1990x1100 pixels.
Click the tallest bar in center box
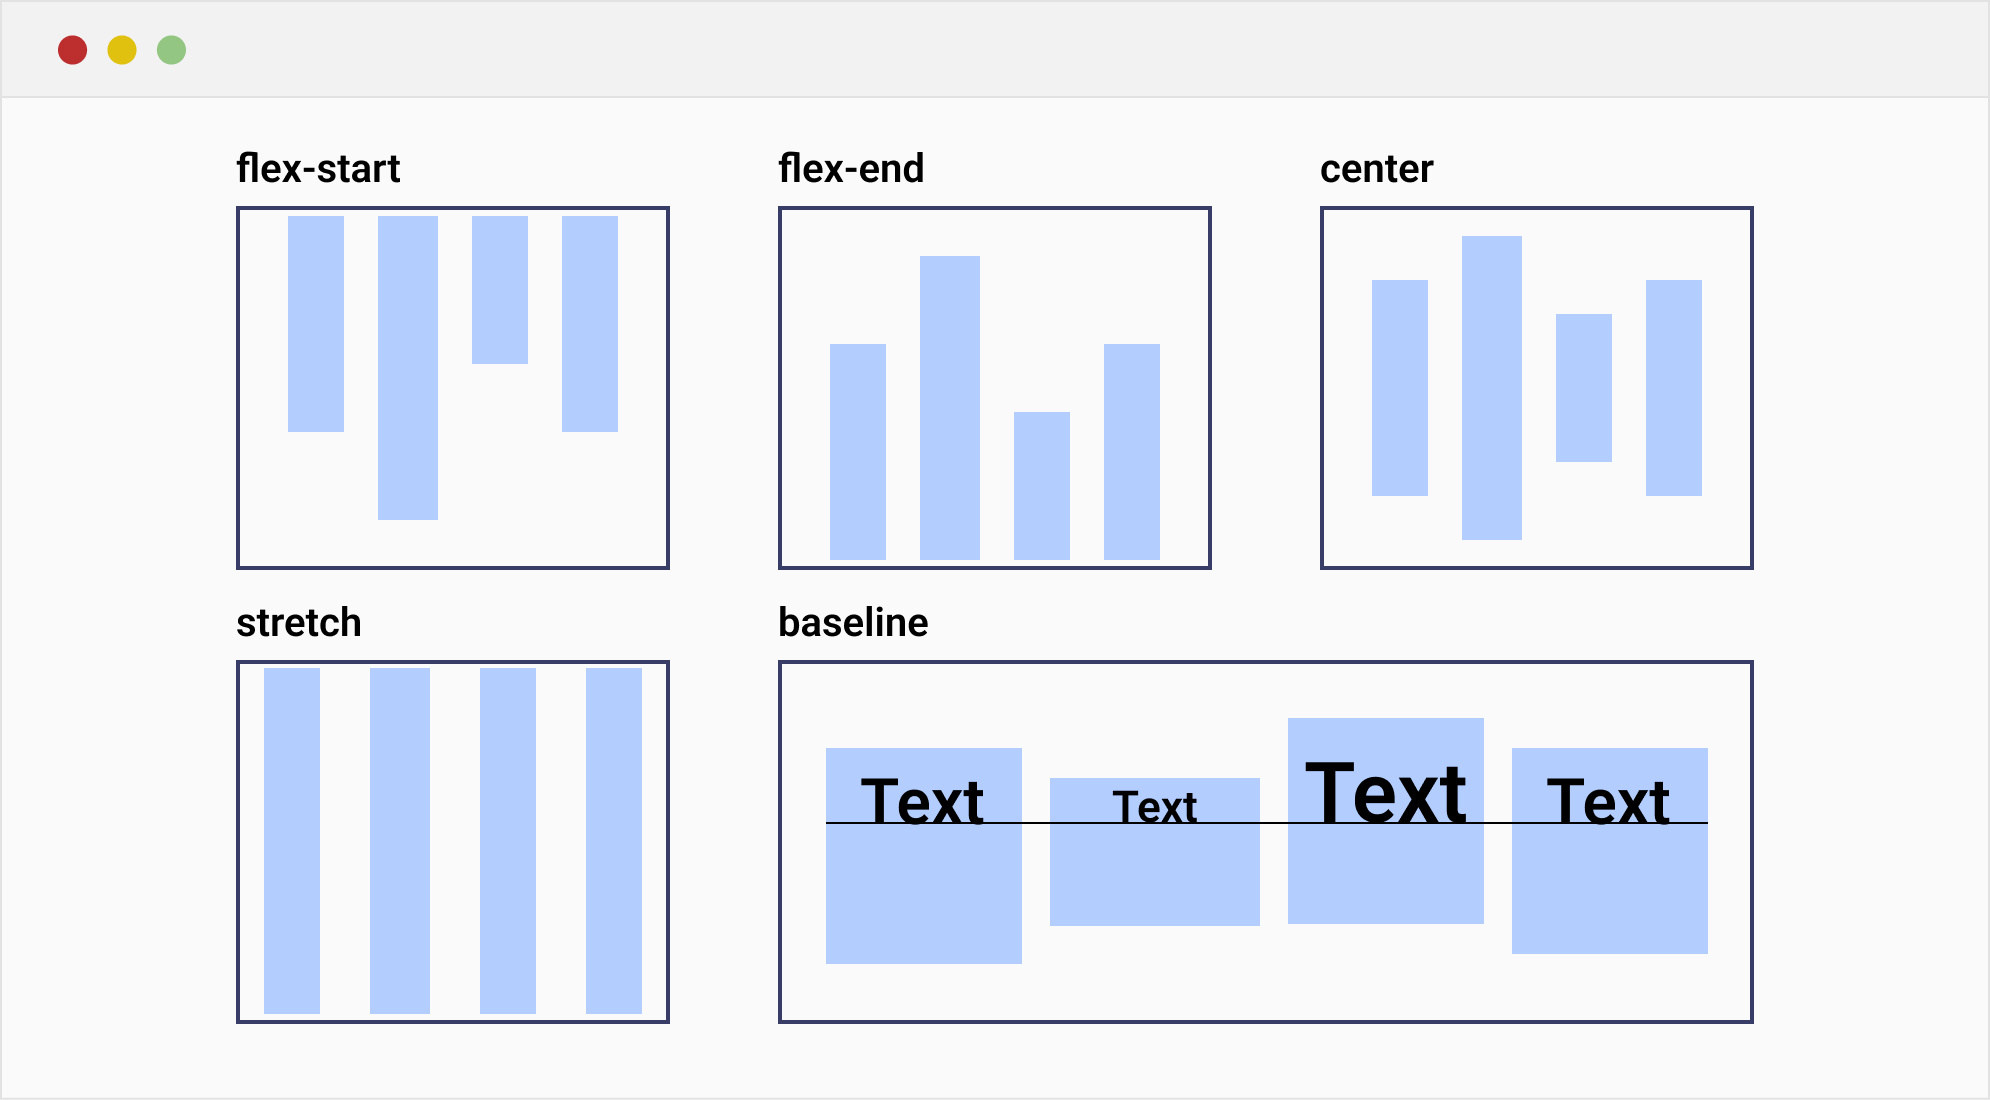point(1492,387)
